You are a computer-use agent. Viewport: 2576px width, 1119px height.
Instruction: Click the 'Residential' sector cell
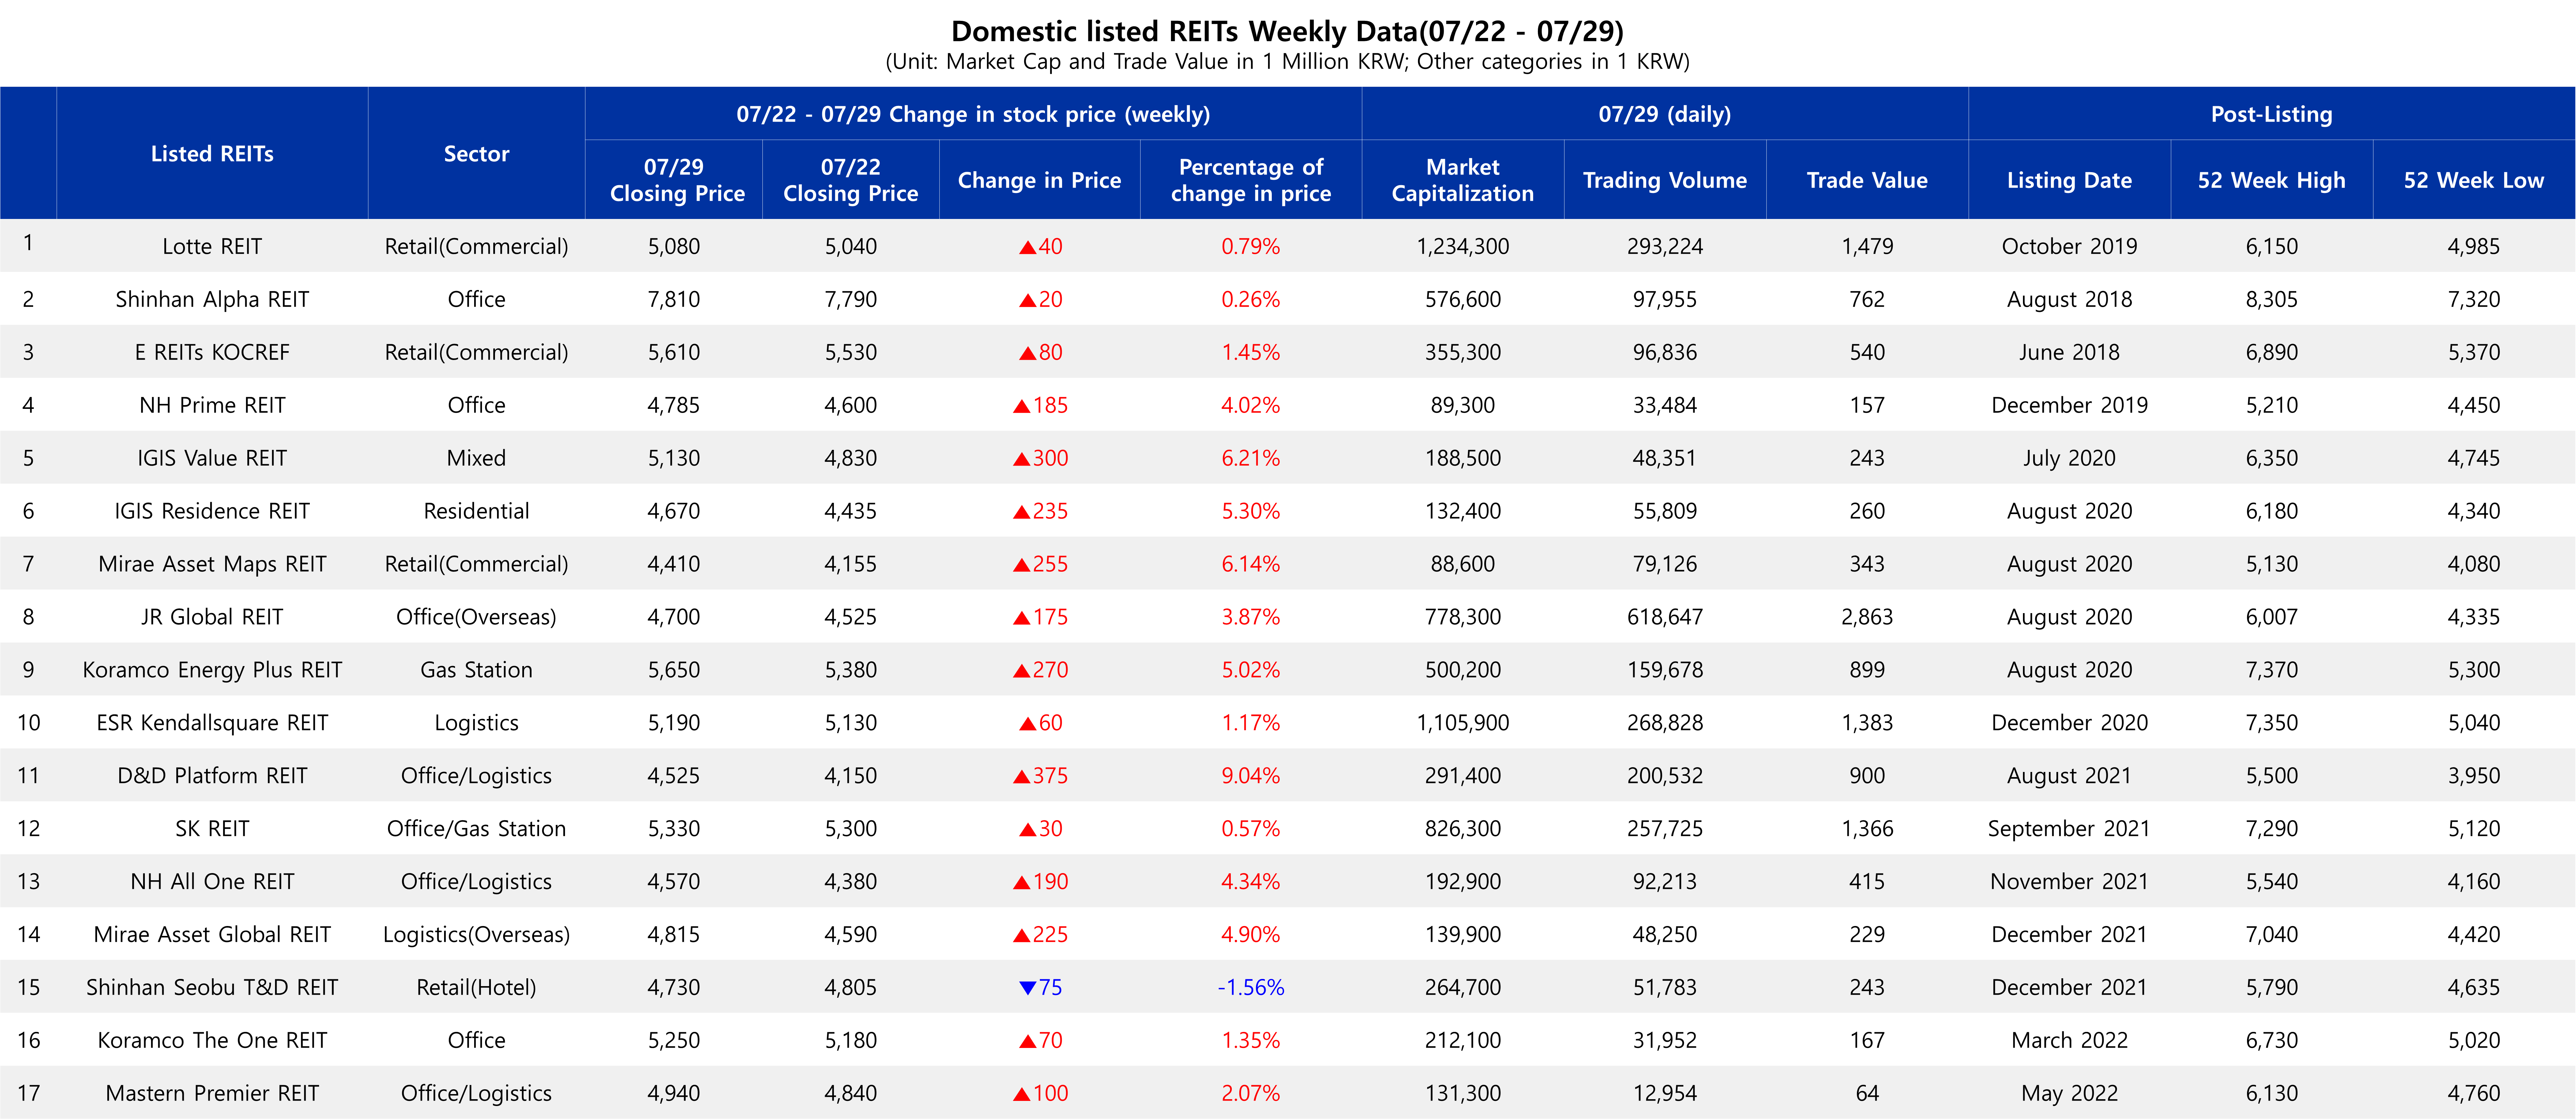click(476, 511)
